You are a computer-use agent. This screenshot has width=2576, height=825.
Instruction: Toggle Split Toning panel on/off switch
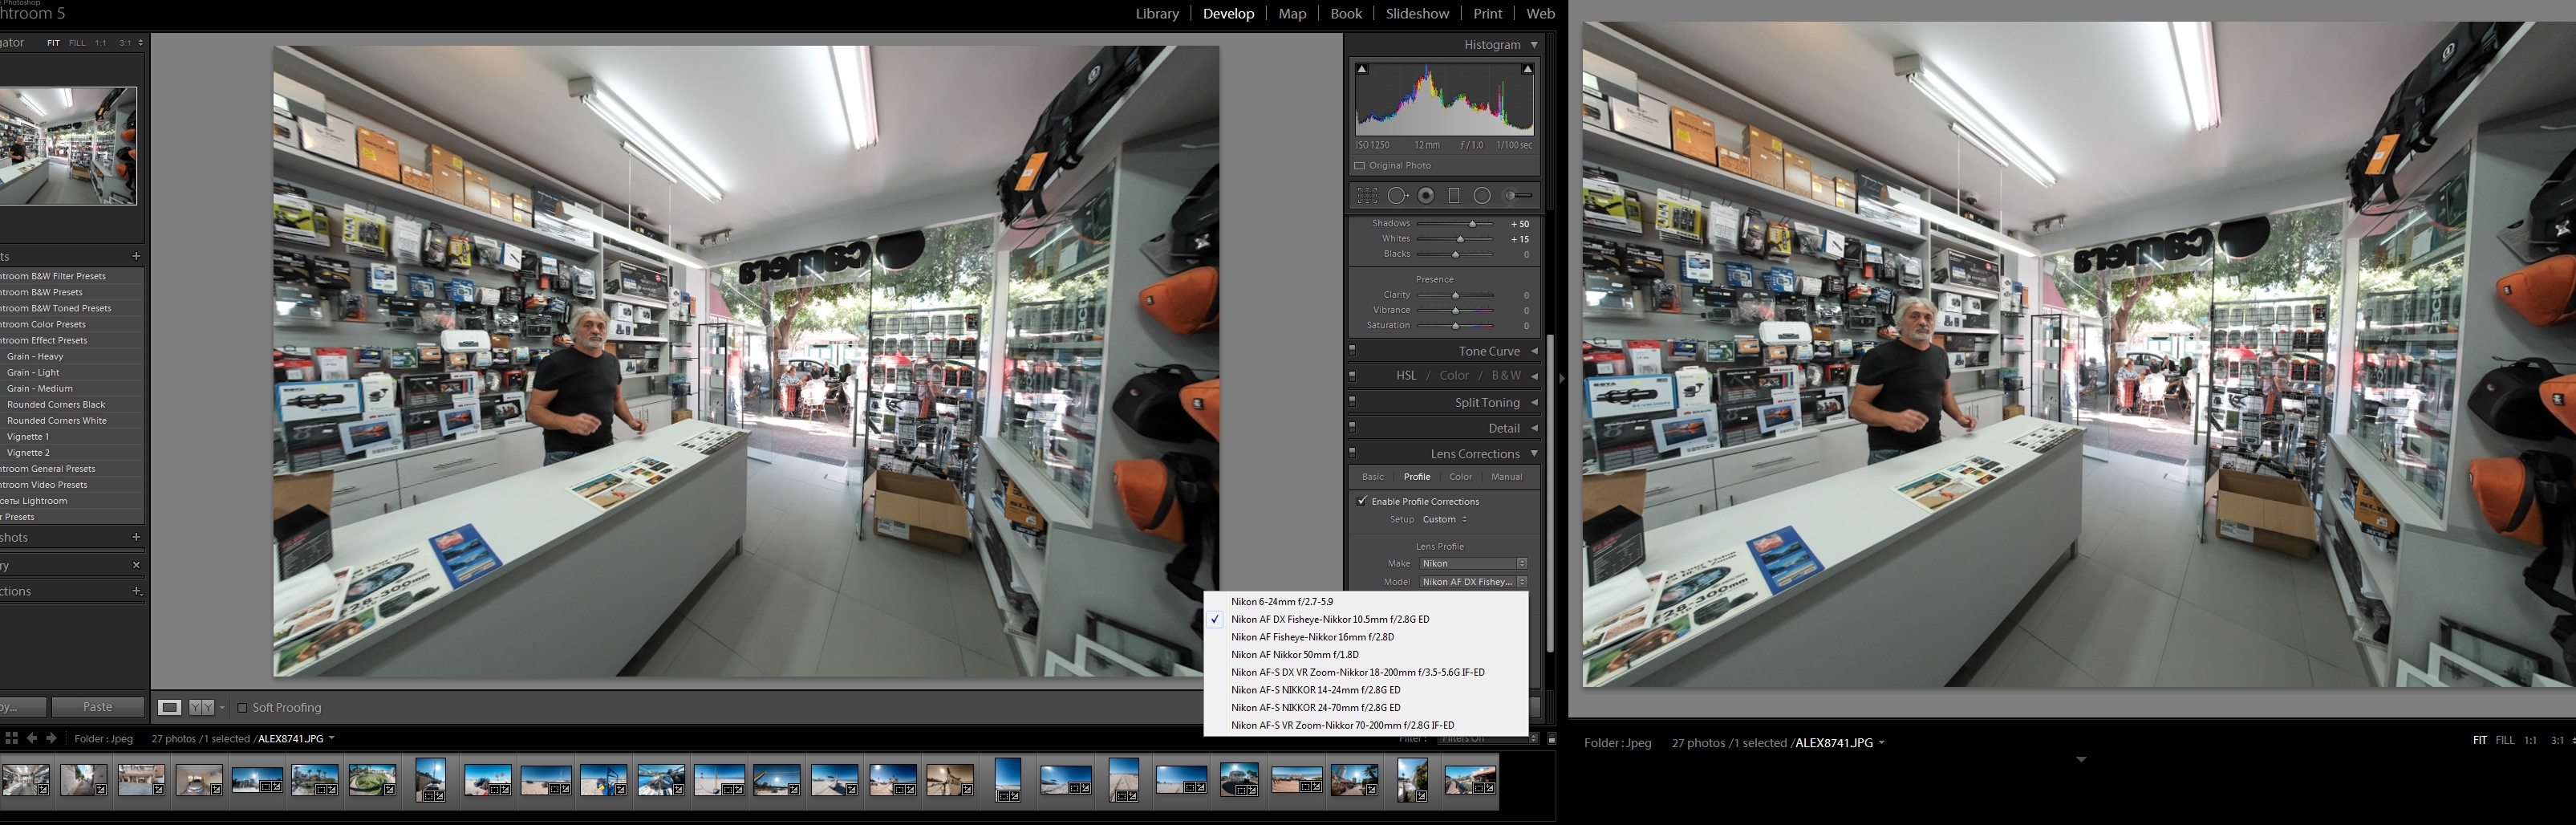1353,402
